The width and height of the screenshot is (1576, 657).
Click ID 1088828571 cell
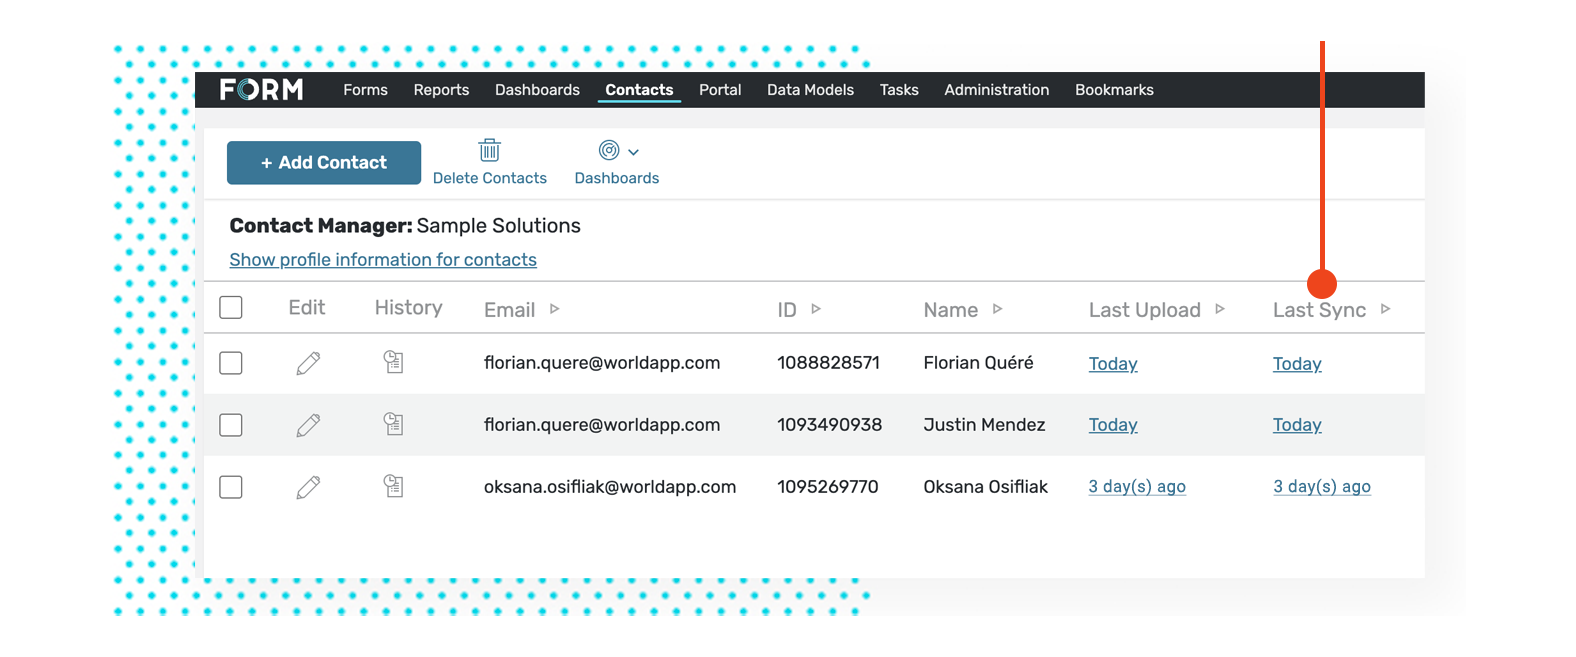[x=828, y=363]
